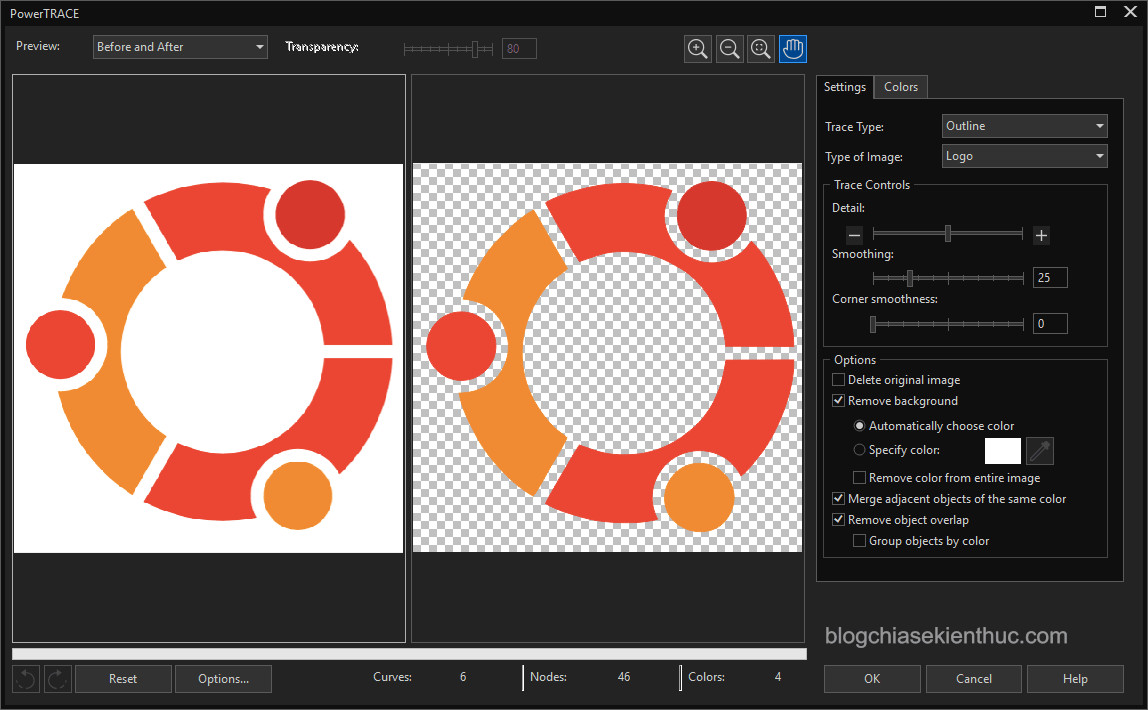Switch to the Colors tab
This screenshot has width=1148, height=710.
(x=900, y=87)
